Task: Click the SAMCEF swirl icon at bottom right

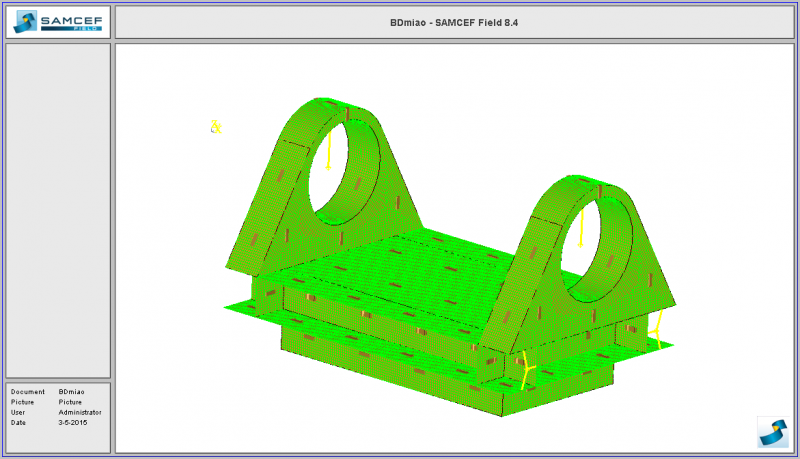Action: tap(773, 432)
